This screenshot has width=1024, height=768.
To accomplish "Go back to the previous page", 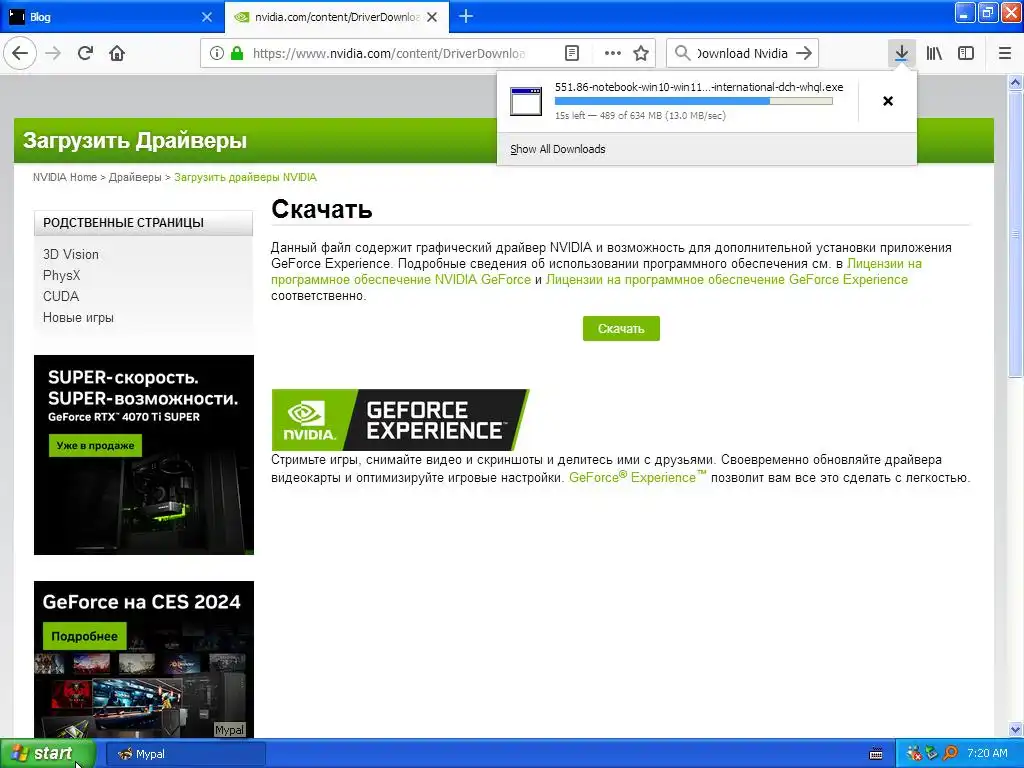I will click(20, 53).
